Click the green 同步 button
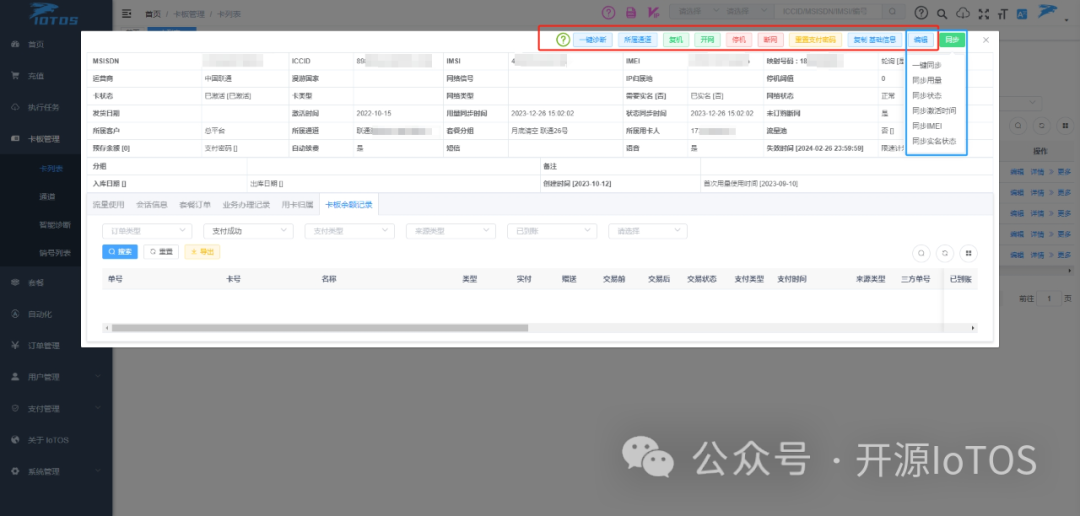1080x516 pixels. [x=952, y=40]
